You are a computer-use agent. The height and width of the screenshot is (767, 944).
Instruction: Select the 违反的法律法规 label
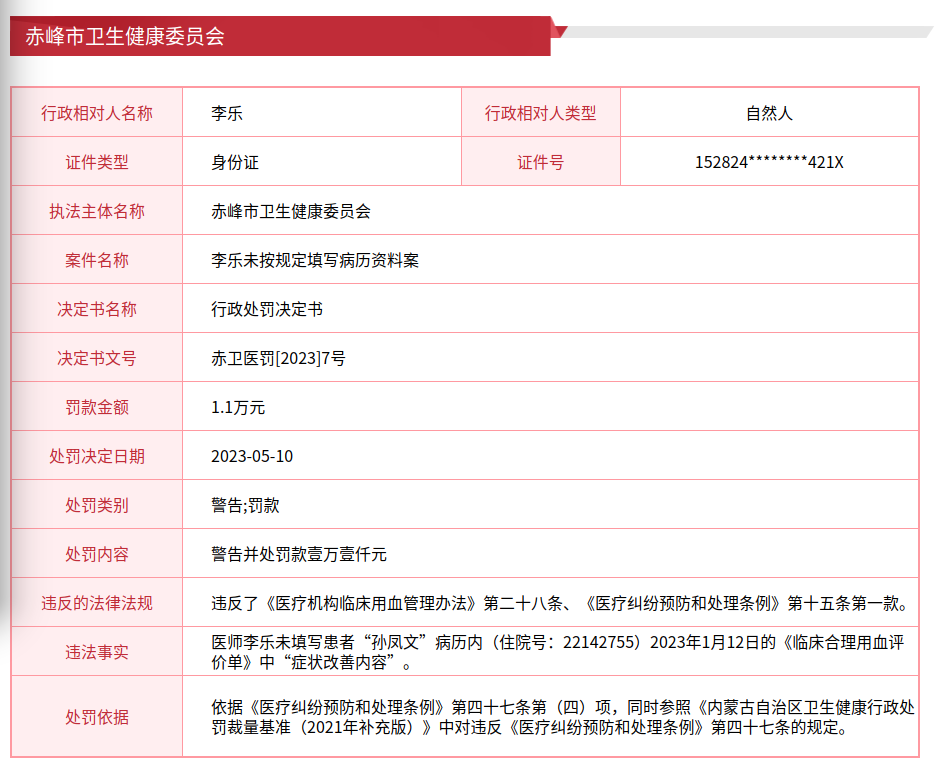97,603
